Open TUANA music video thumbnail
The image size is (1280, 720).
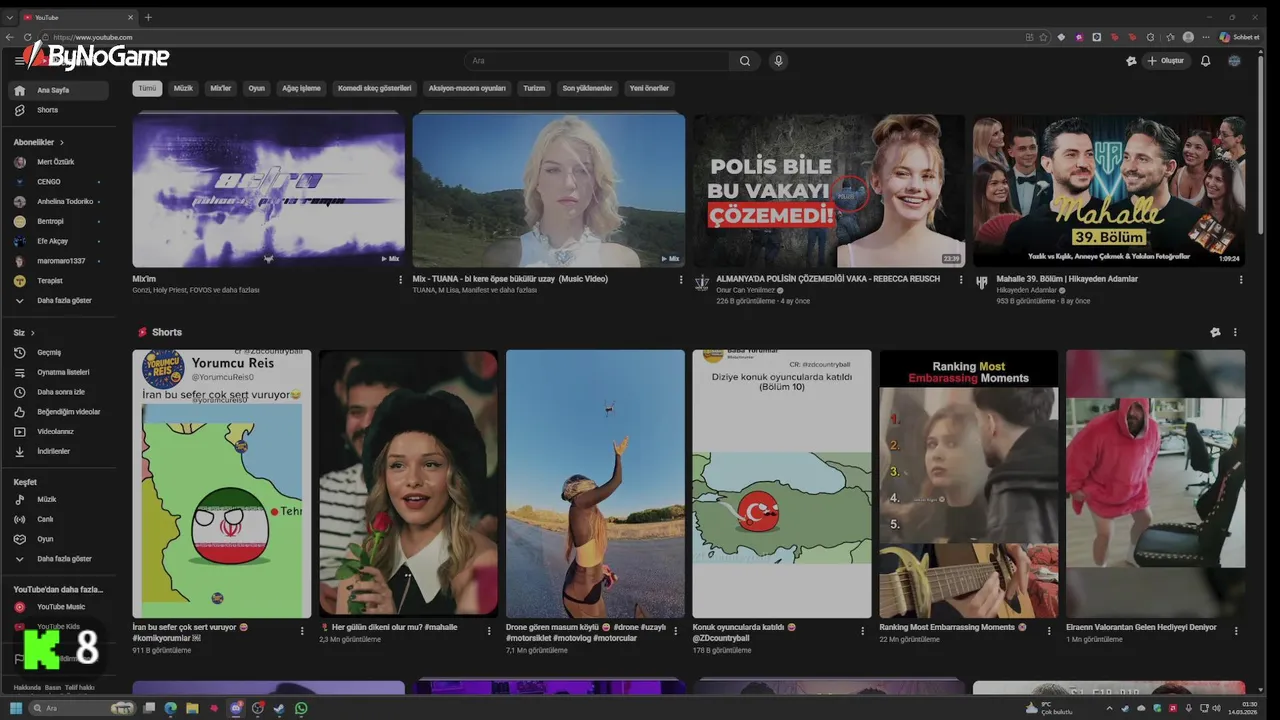coord(549,190)
